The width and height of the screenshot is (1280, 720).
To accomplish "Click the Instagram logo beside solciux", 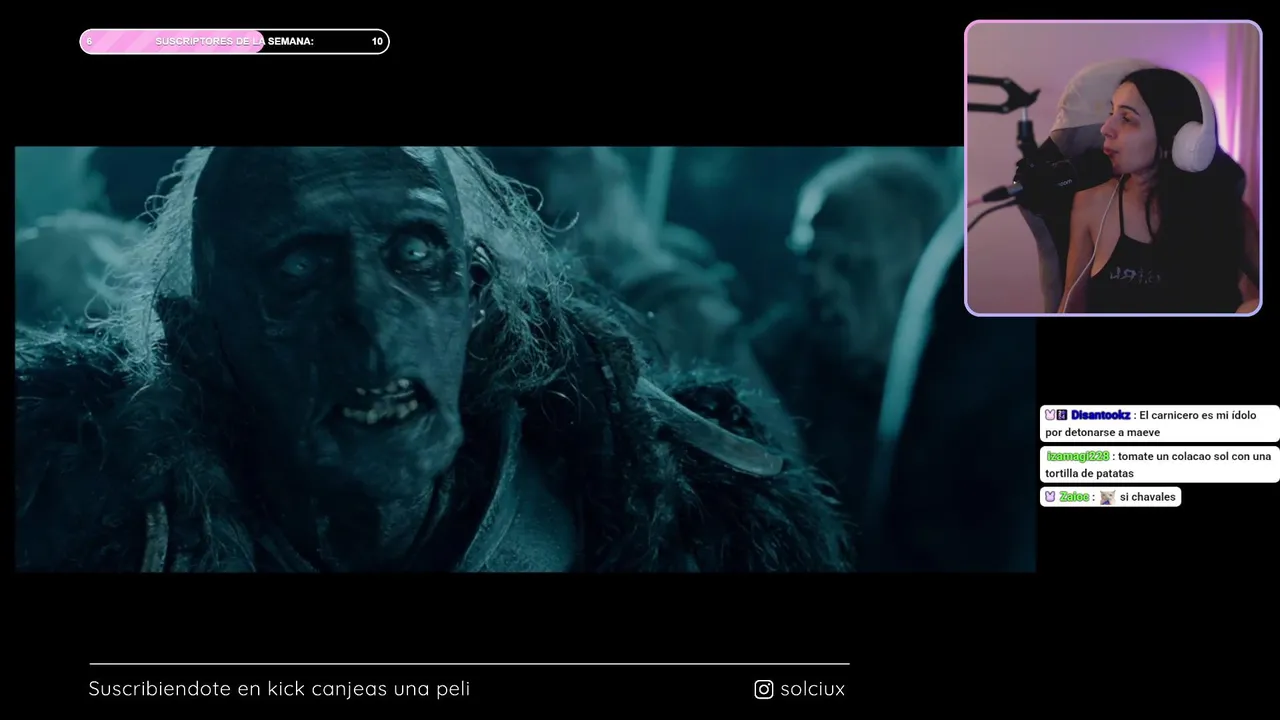I will click(764, 689).
